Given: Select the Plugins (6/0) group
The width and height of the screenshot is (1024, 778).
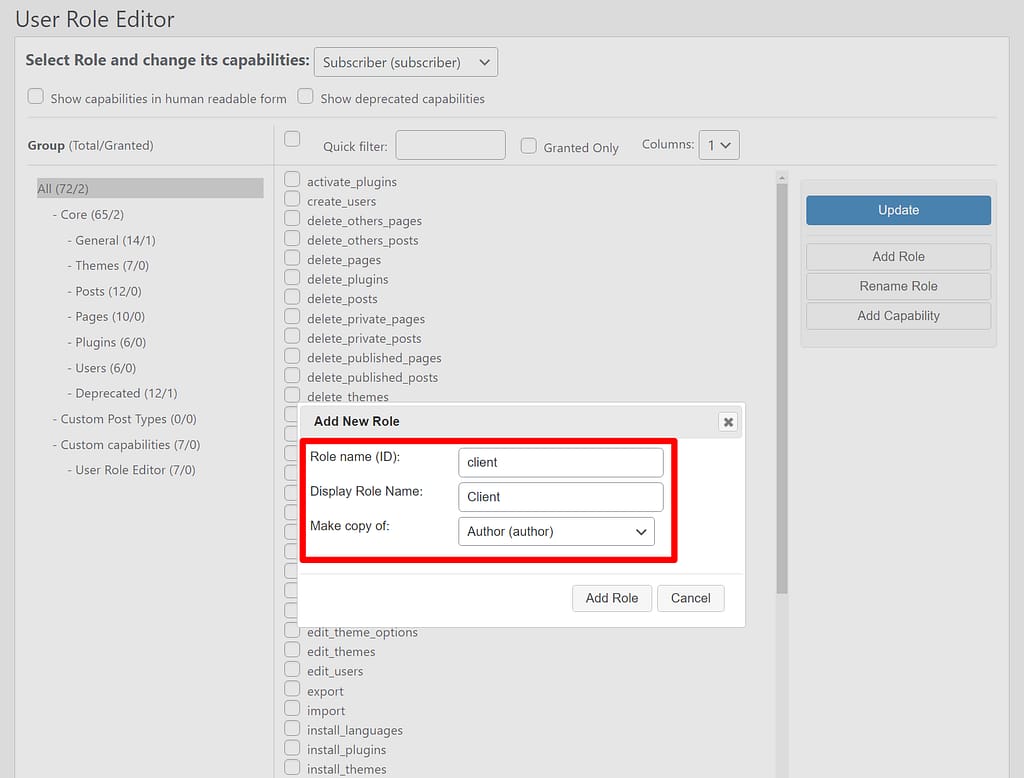Looking at the screenshot, I should click(110, 342).
